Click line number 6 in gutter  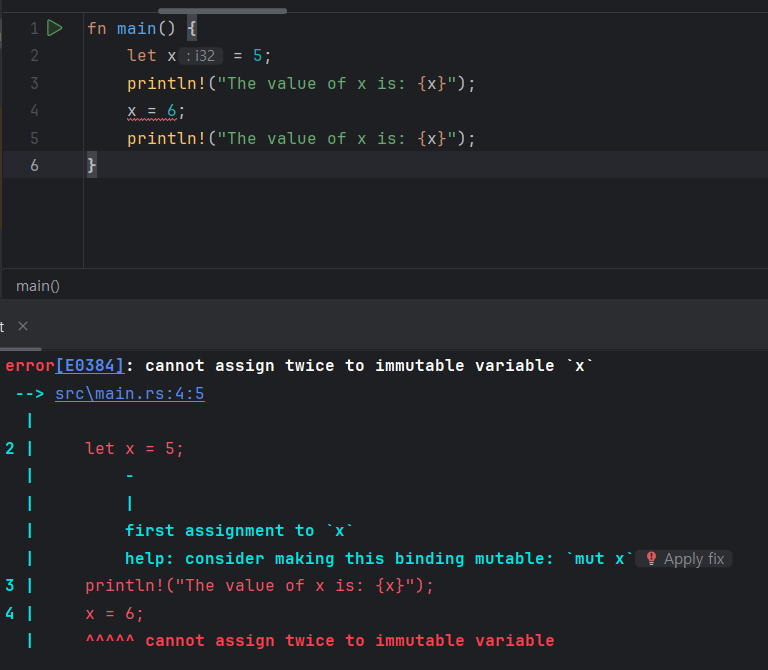tap(34, 166)
